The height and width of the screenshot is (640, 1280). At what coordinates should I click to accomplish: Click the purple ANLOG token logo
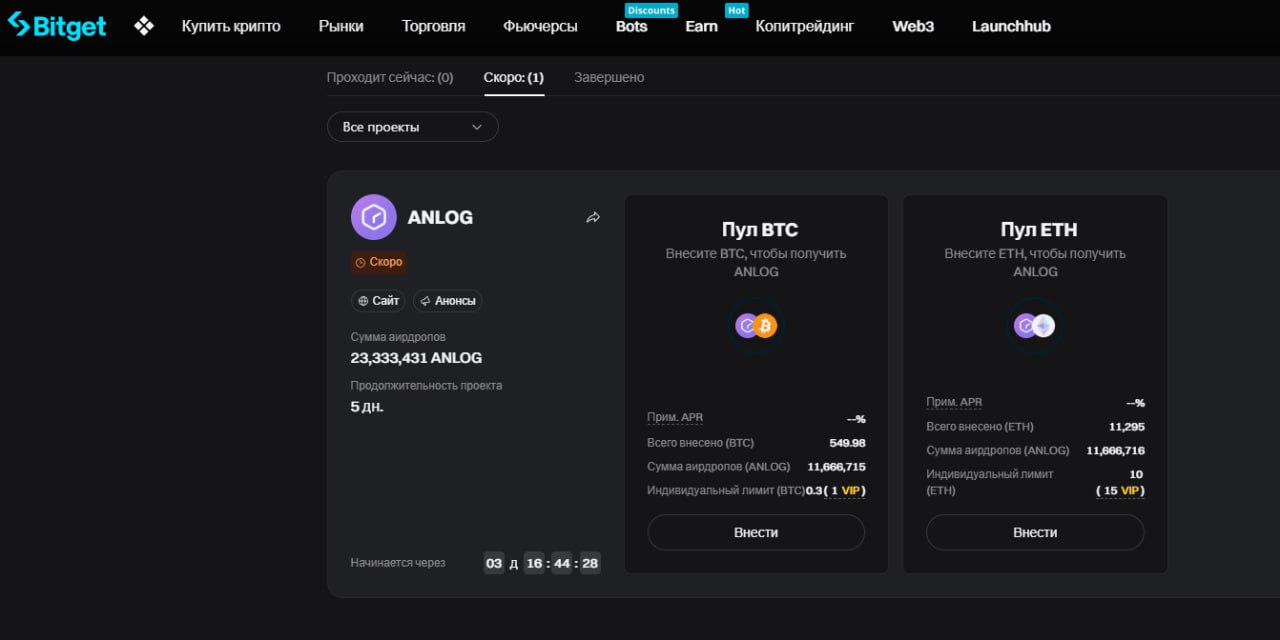tap(373, 217)
